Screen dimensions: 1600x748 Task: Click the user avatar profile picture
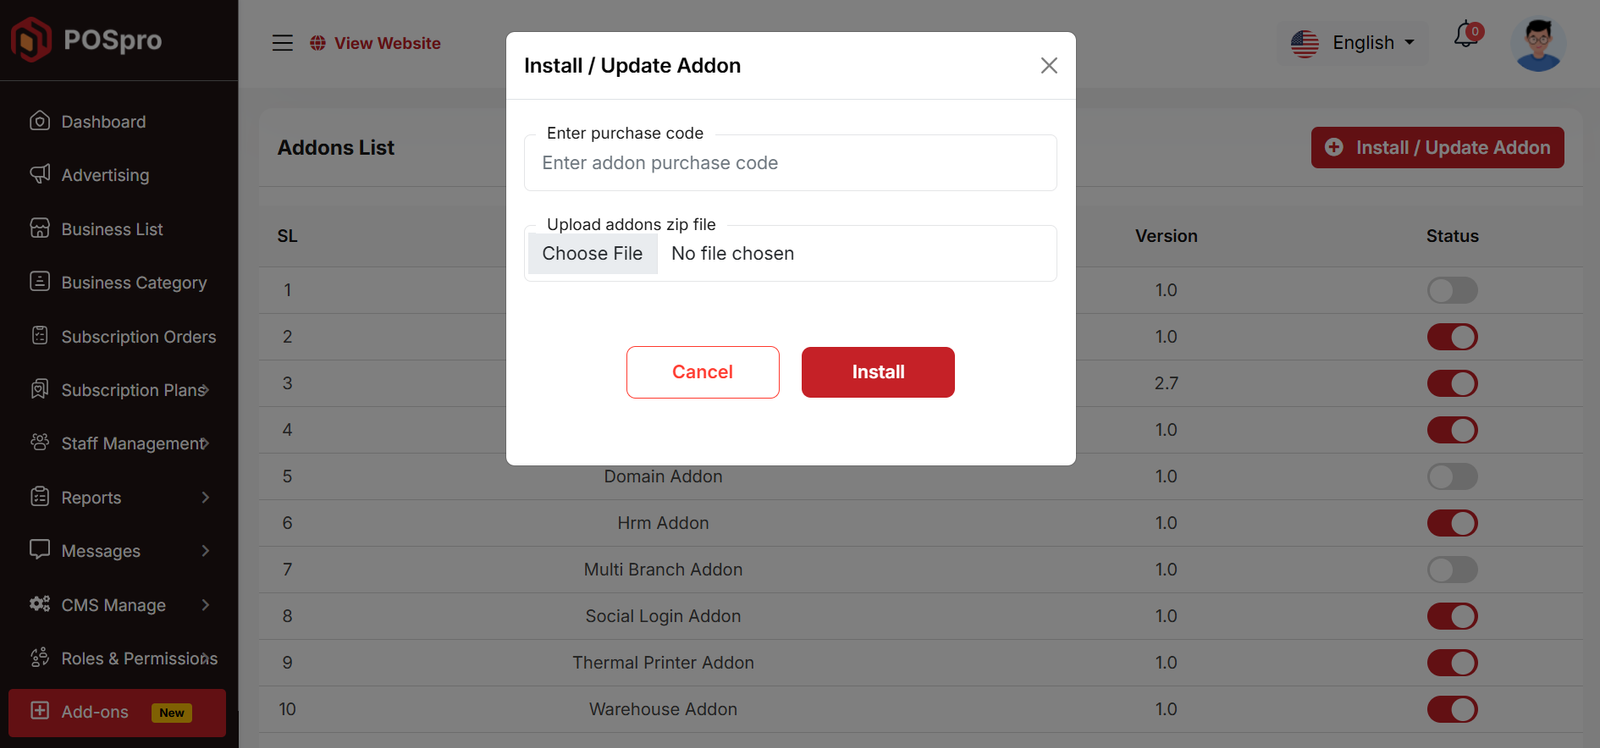(1538, 44)
